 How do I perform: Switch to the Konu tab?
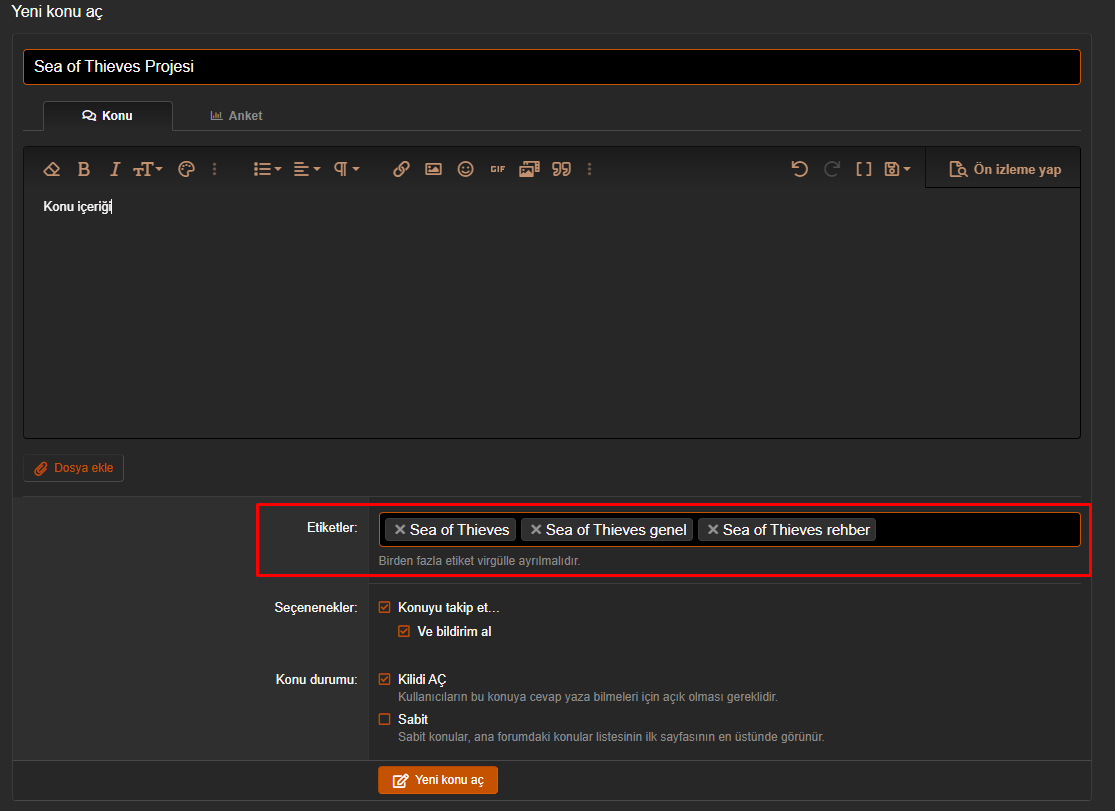pos(107,116)
